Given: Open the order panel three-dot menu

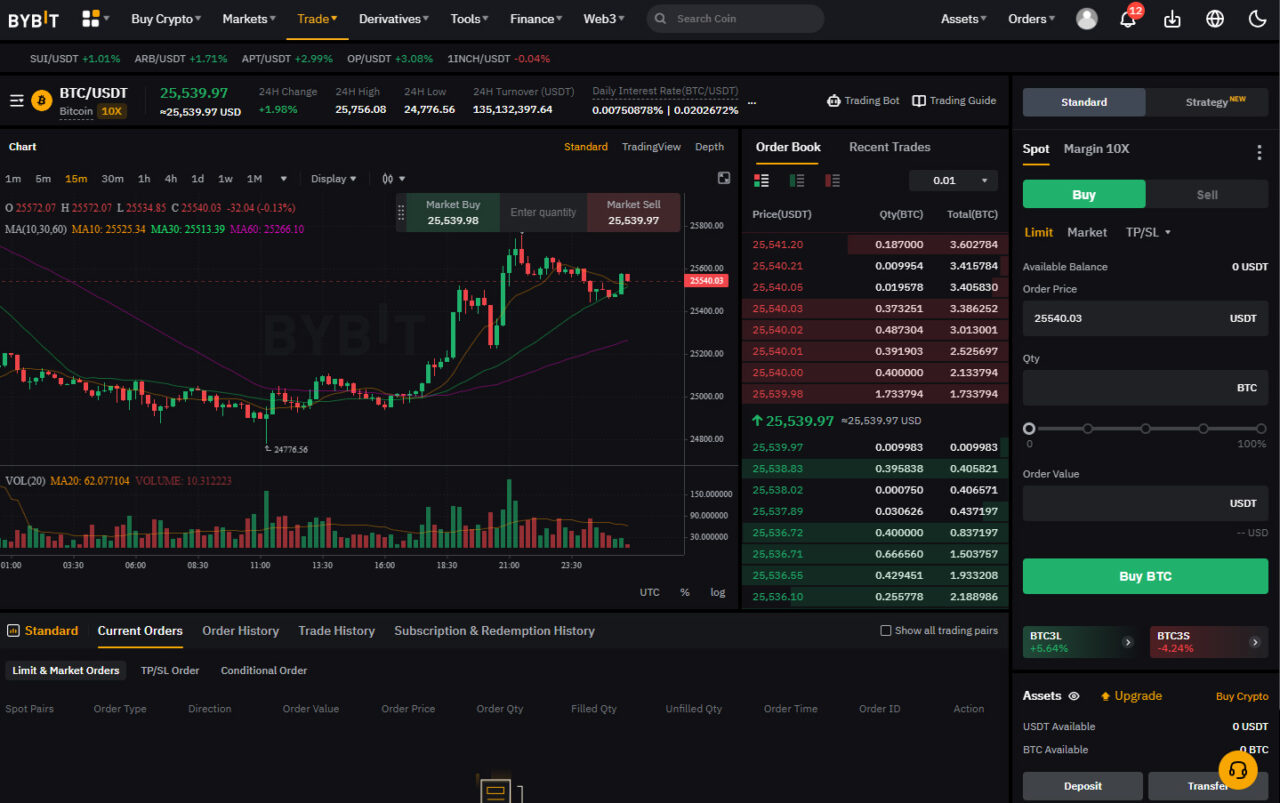Looking at the screenshot, I should [x=1259, y=152].
